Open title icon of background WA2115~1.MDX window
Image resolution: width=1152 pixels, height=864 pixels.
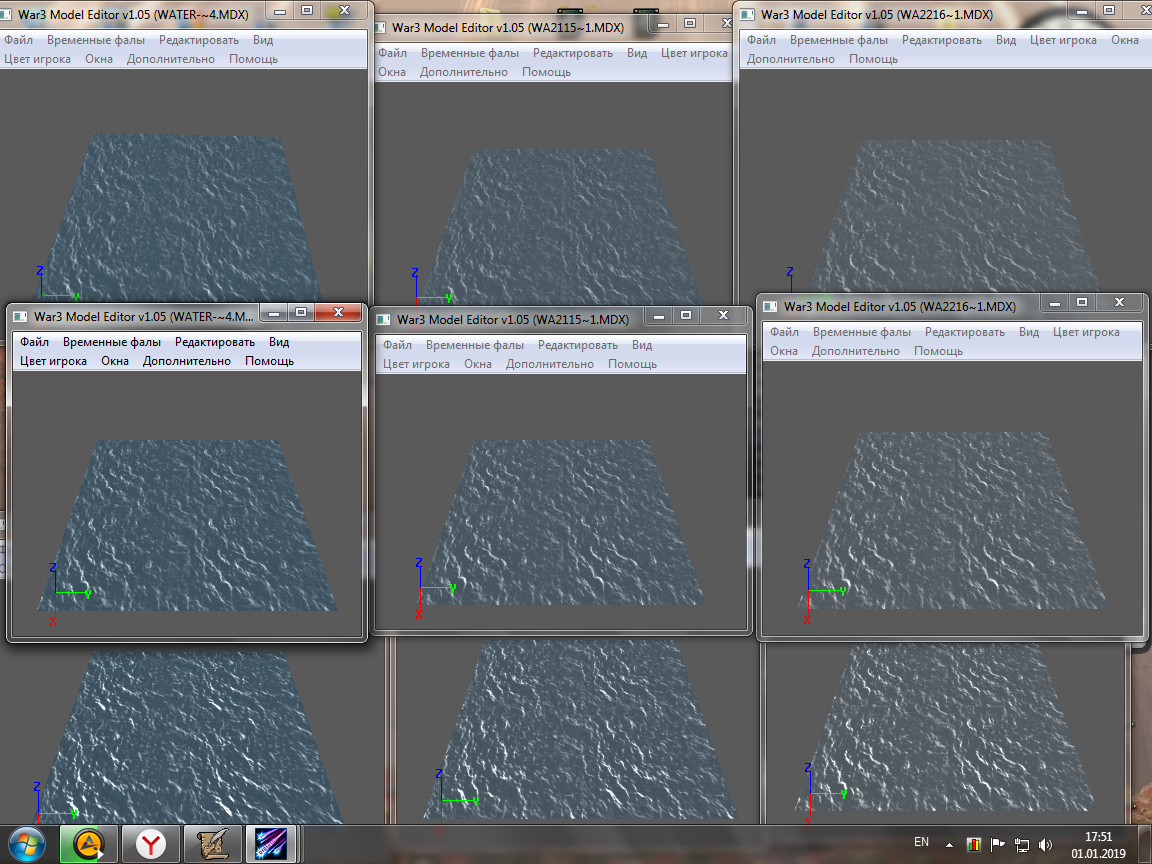pyautogui.click(x=380, y=28)
